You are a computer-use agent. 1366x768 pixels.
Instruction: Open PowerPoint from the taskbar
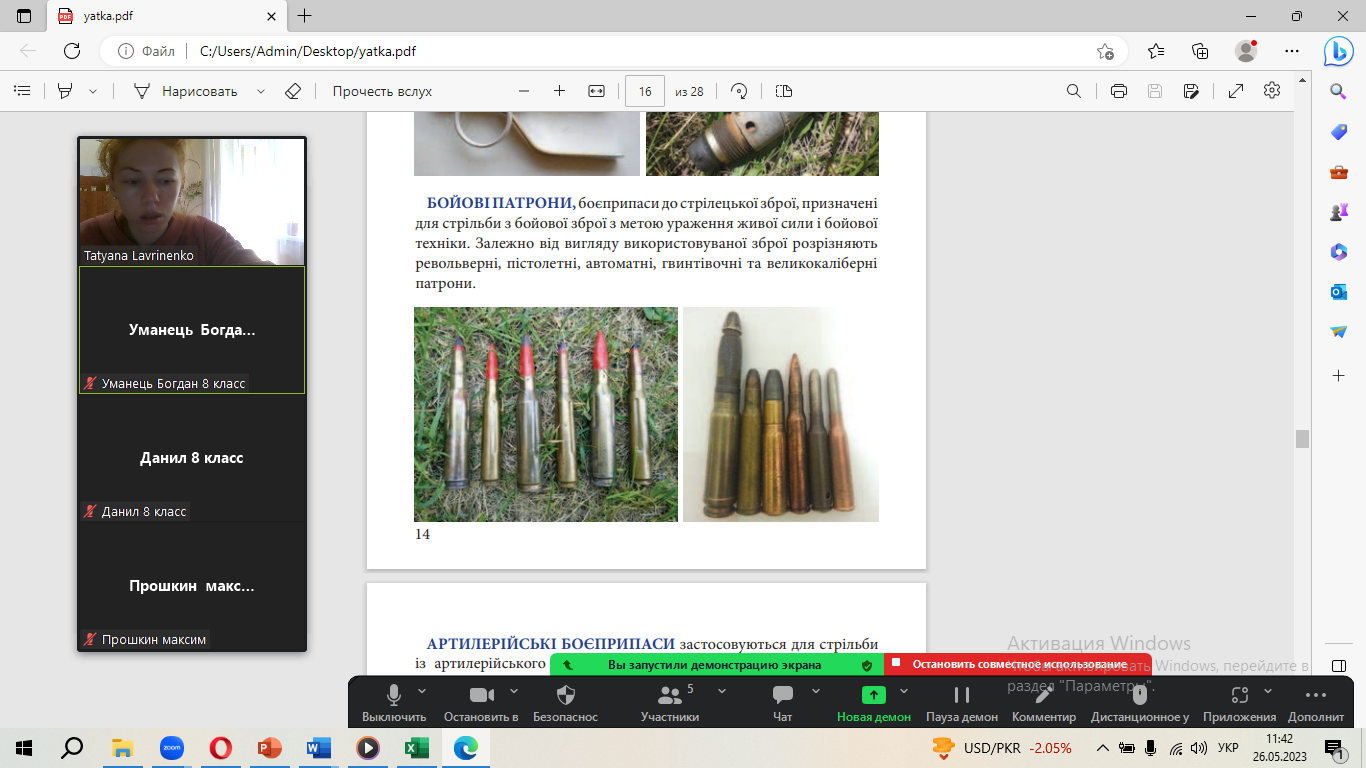[x=270, y=747]
